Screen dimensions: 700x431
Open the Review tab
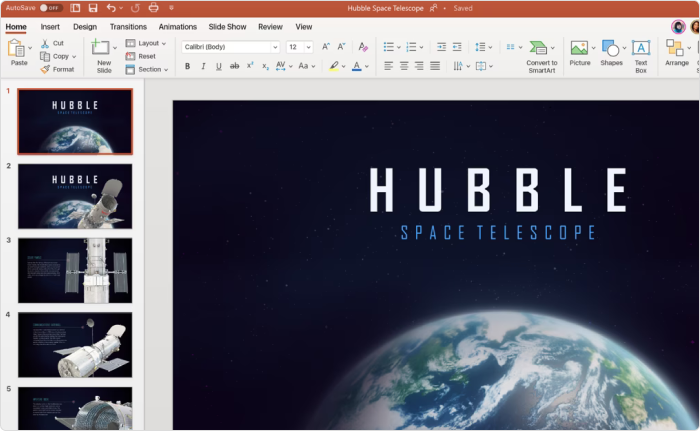[x=270, y=27]
